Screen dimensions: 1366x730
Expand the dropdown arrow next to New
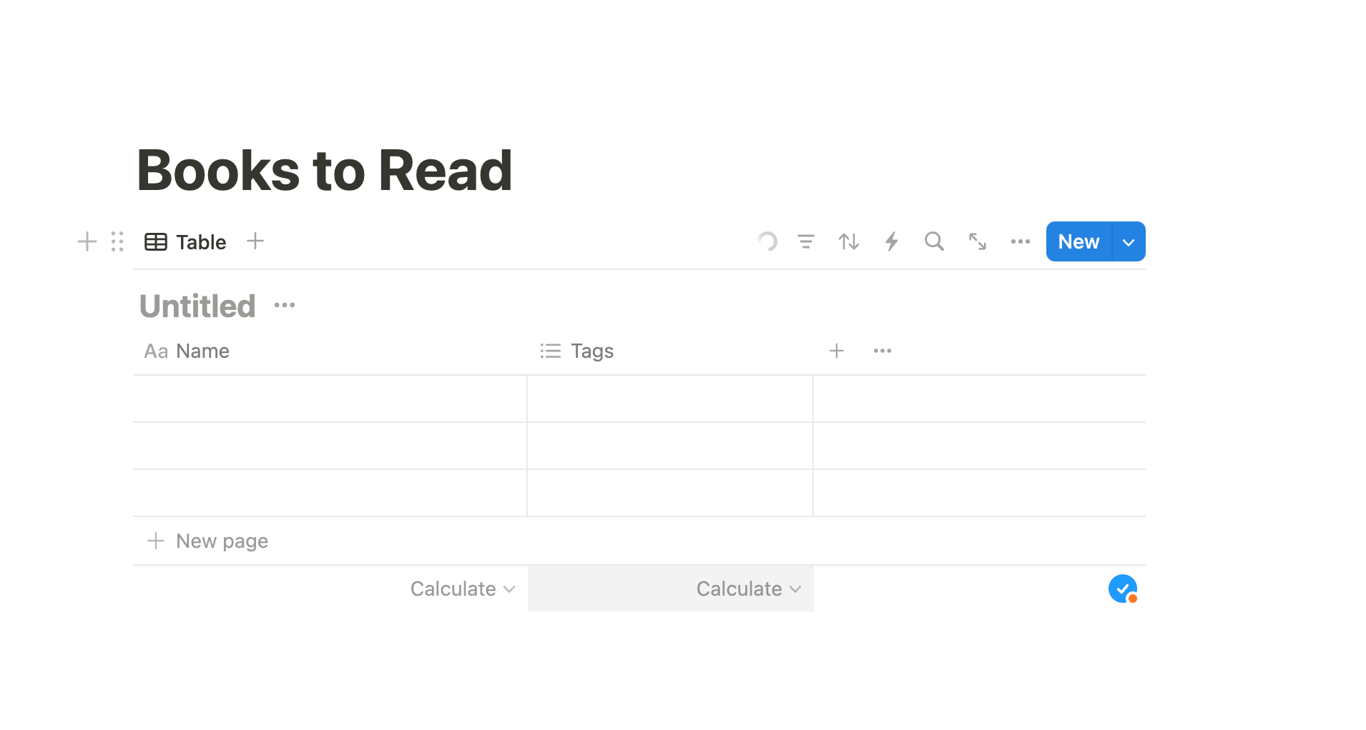coord(1129,242)
